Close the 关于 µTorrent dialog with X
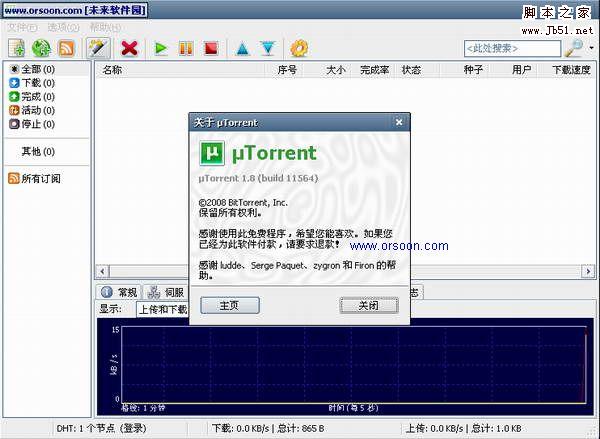This screenshot has height=439, width=600. click(x=399, y=122)
